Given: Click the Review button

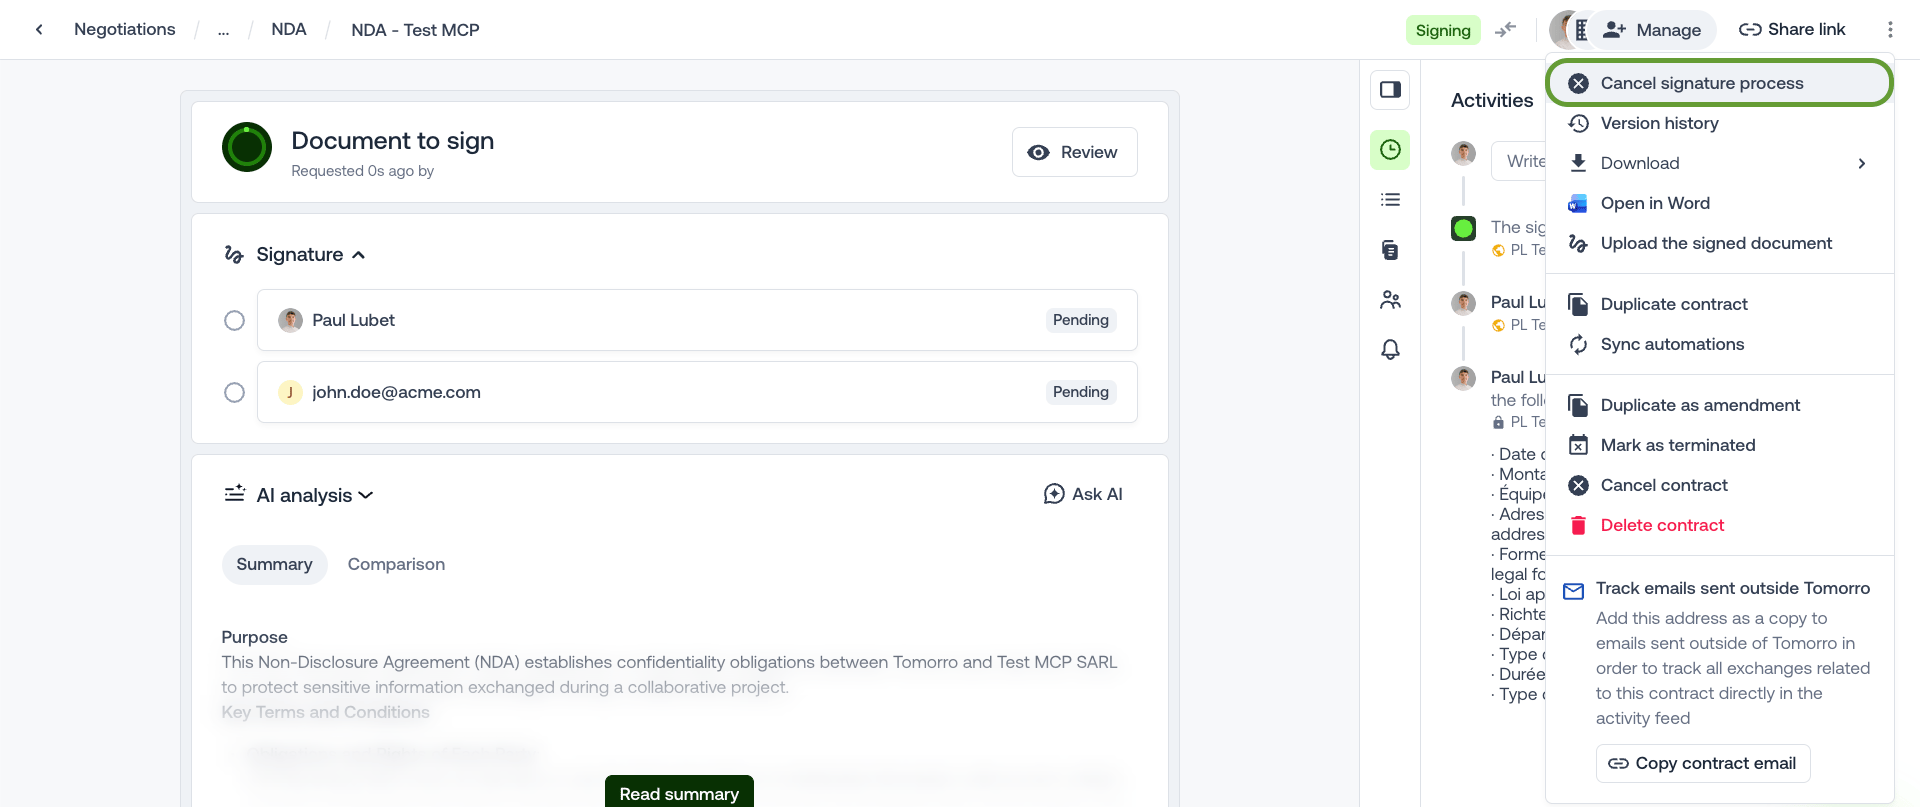Looking at the screenshot, I should coord(1074,152).
